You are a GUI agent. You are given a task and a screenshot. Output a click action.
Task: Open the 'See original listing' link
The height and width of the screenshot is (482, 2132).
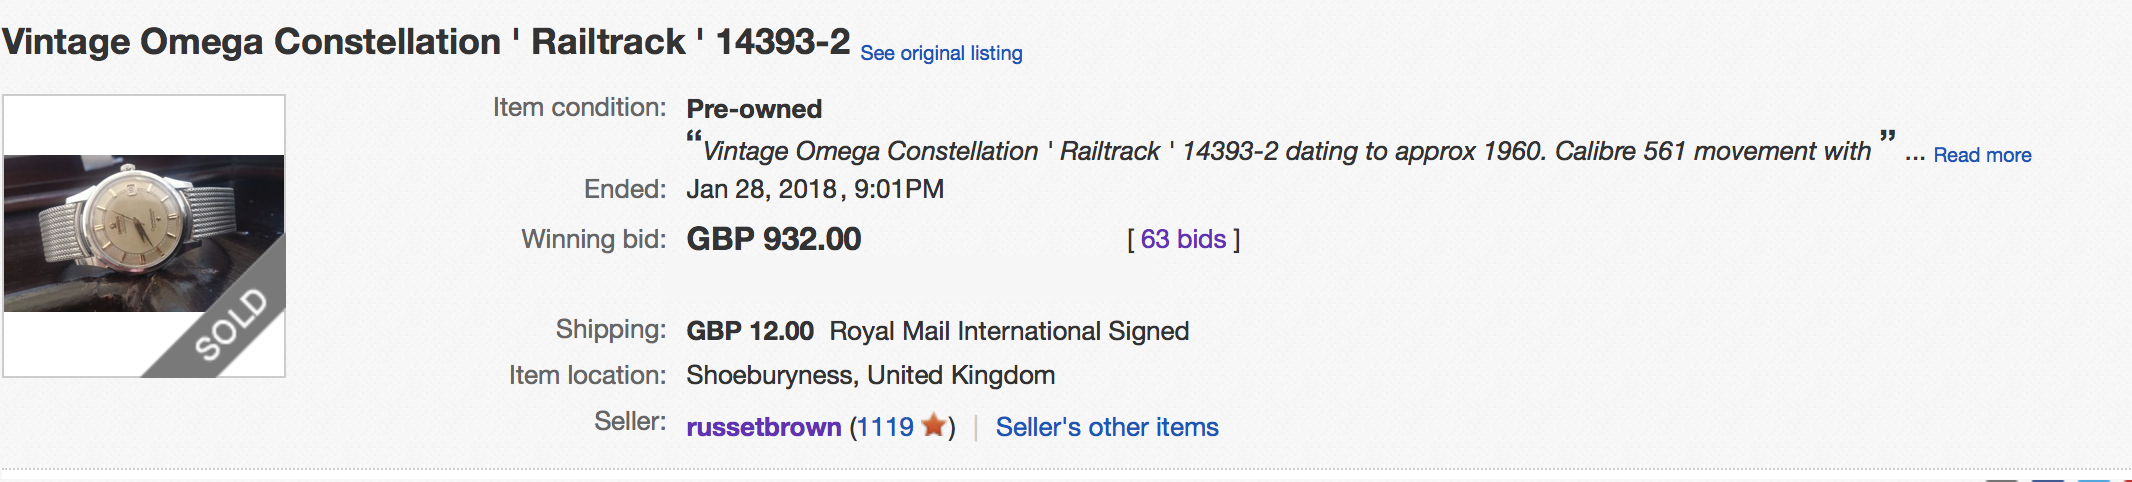tap(941, 53)
